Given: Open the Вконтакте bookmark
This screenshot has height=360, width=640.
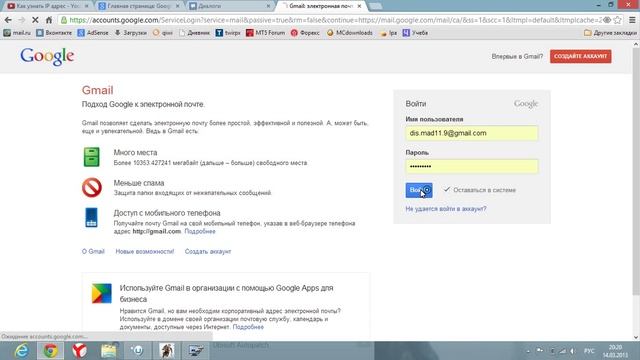Looking at the screenshot, I should click(x=54, y=33).
